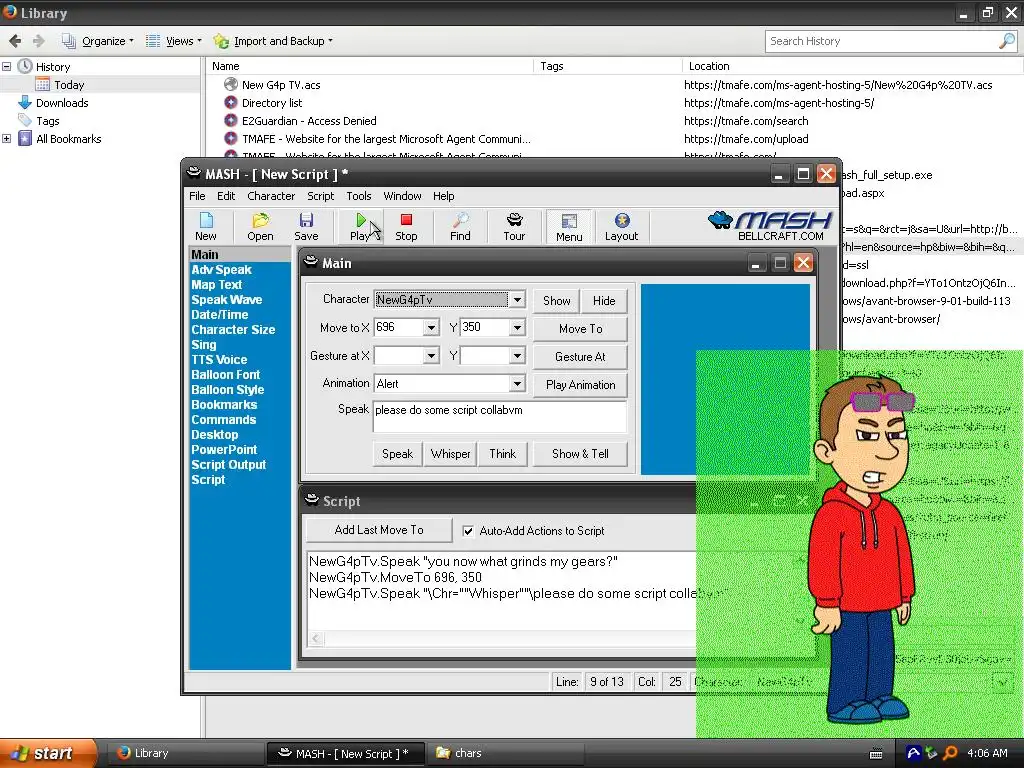
Task: Open the Script menu in menu bar
Action: [321, 196]
